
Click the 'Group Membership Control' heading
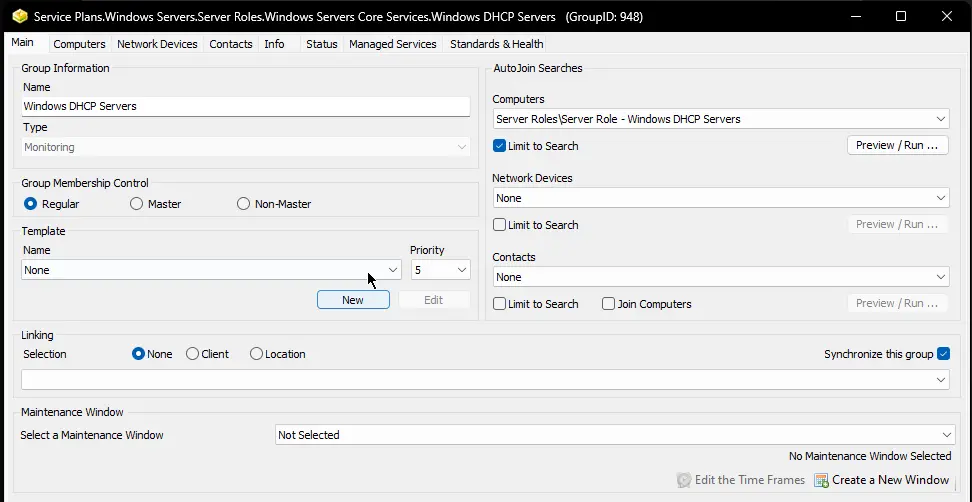85,183
